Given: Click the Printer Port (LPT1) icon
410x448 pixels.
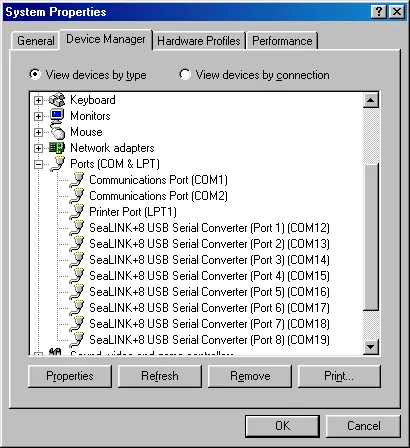Looking at the screenshot, I should tap(77, 212).
